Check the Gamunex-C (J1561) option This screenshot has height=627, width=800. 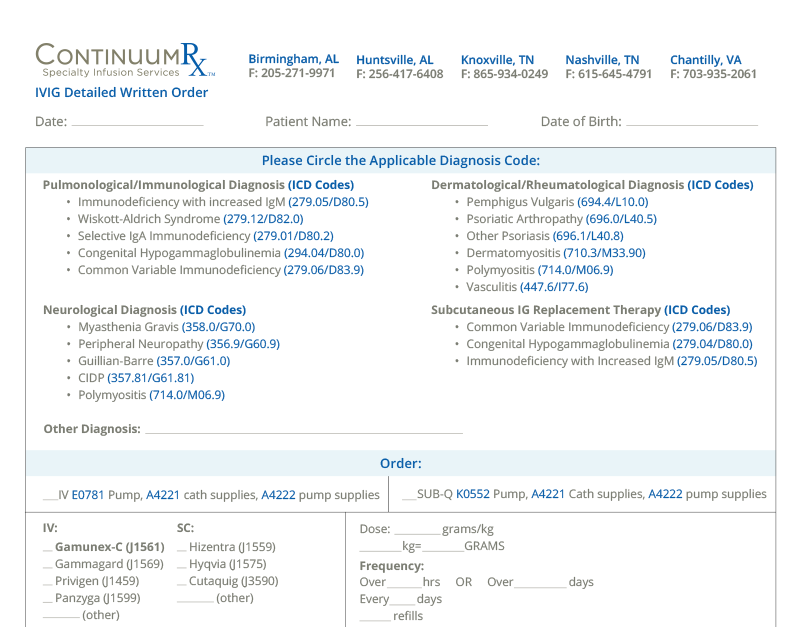click(47, 548)
